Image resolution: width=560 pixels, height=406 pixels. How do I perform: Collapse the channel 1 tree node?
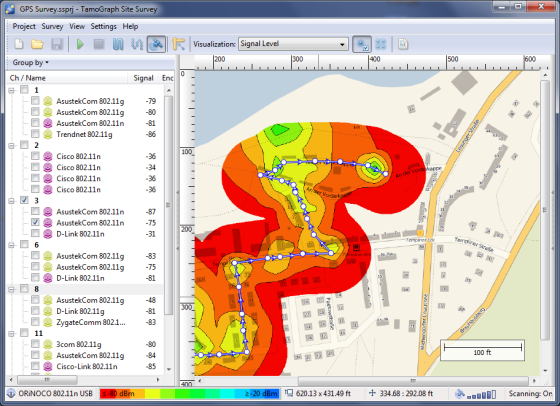(x=11, y=90)
